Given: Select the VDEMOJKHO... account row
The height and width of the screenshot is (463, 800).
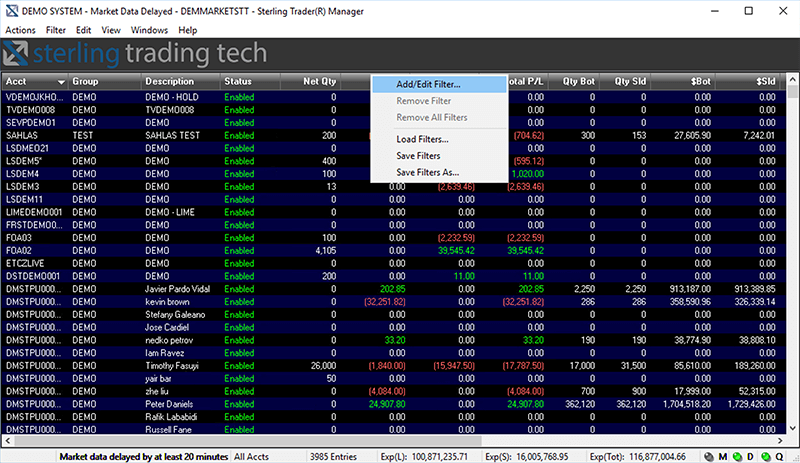Looking at the screenshot, I should pyautogui.click(x=393, y=97).
